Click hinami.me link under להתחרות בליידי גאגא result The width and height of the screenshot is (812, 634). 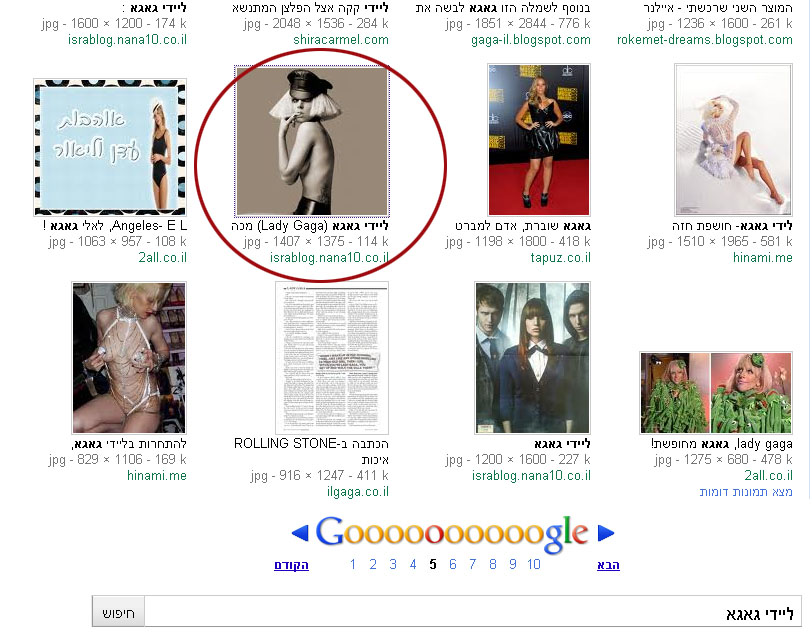tap(157, 476)
